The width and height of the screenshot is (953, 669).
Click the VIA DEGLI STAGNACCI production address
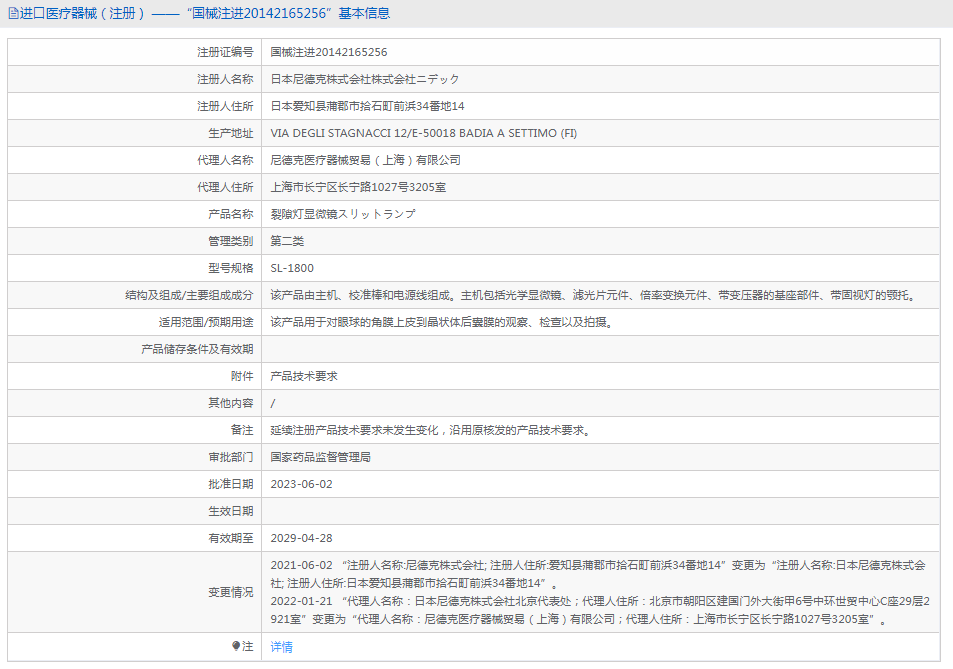pos(423,133)
